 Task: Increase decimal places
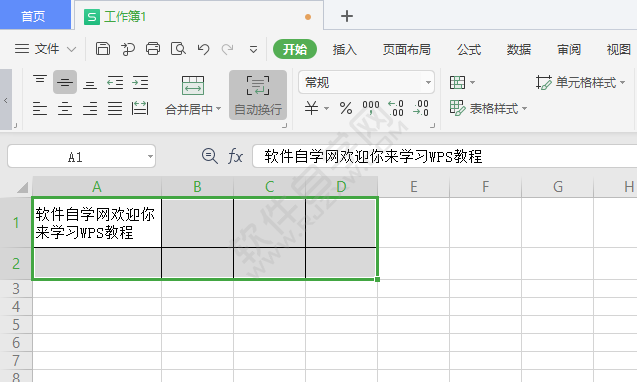pyautogui.click(x=396, y=108)
